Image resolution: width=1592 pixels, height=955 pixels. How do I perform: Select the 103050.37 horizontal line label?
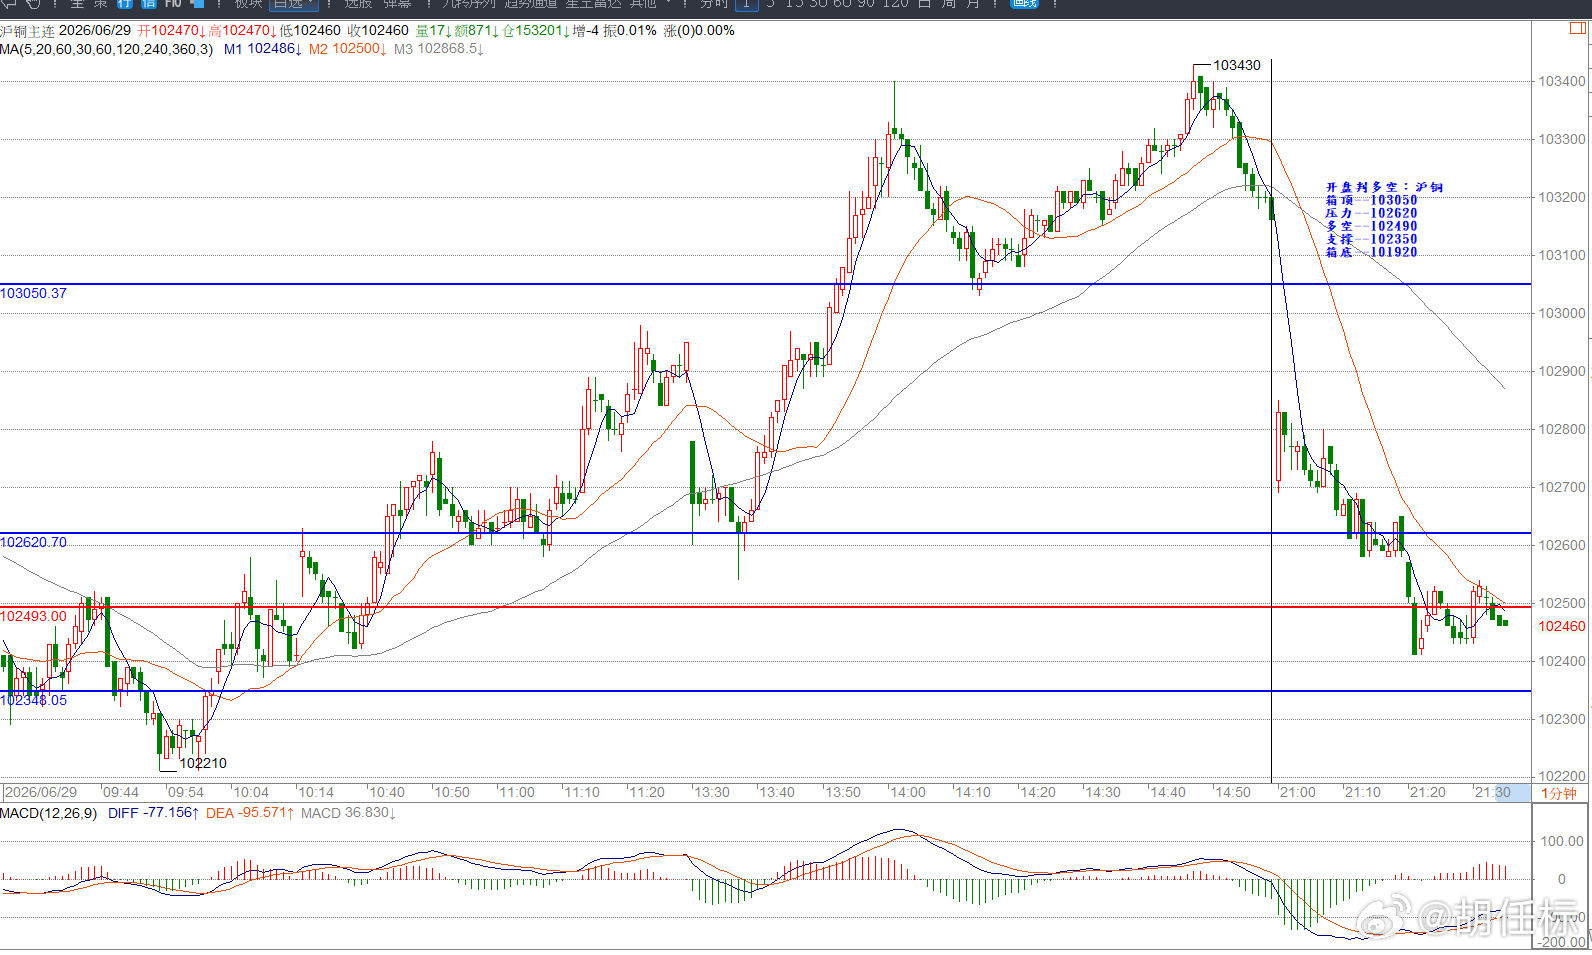(34, 293)
